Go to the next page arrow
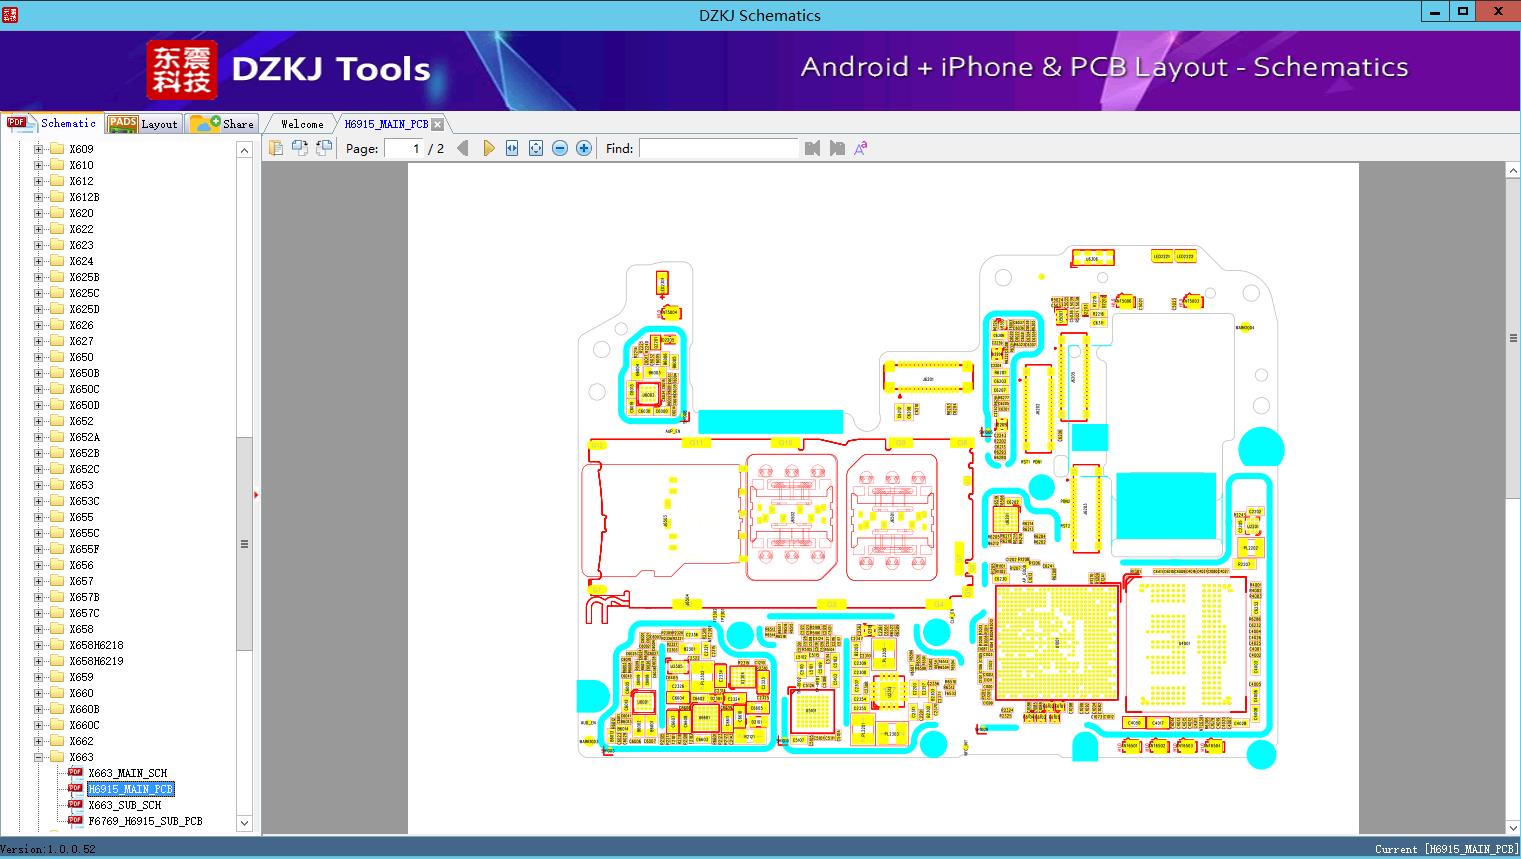 (488, 148)
